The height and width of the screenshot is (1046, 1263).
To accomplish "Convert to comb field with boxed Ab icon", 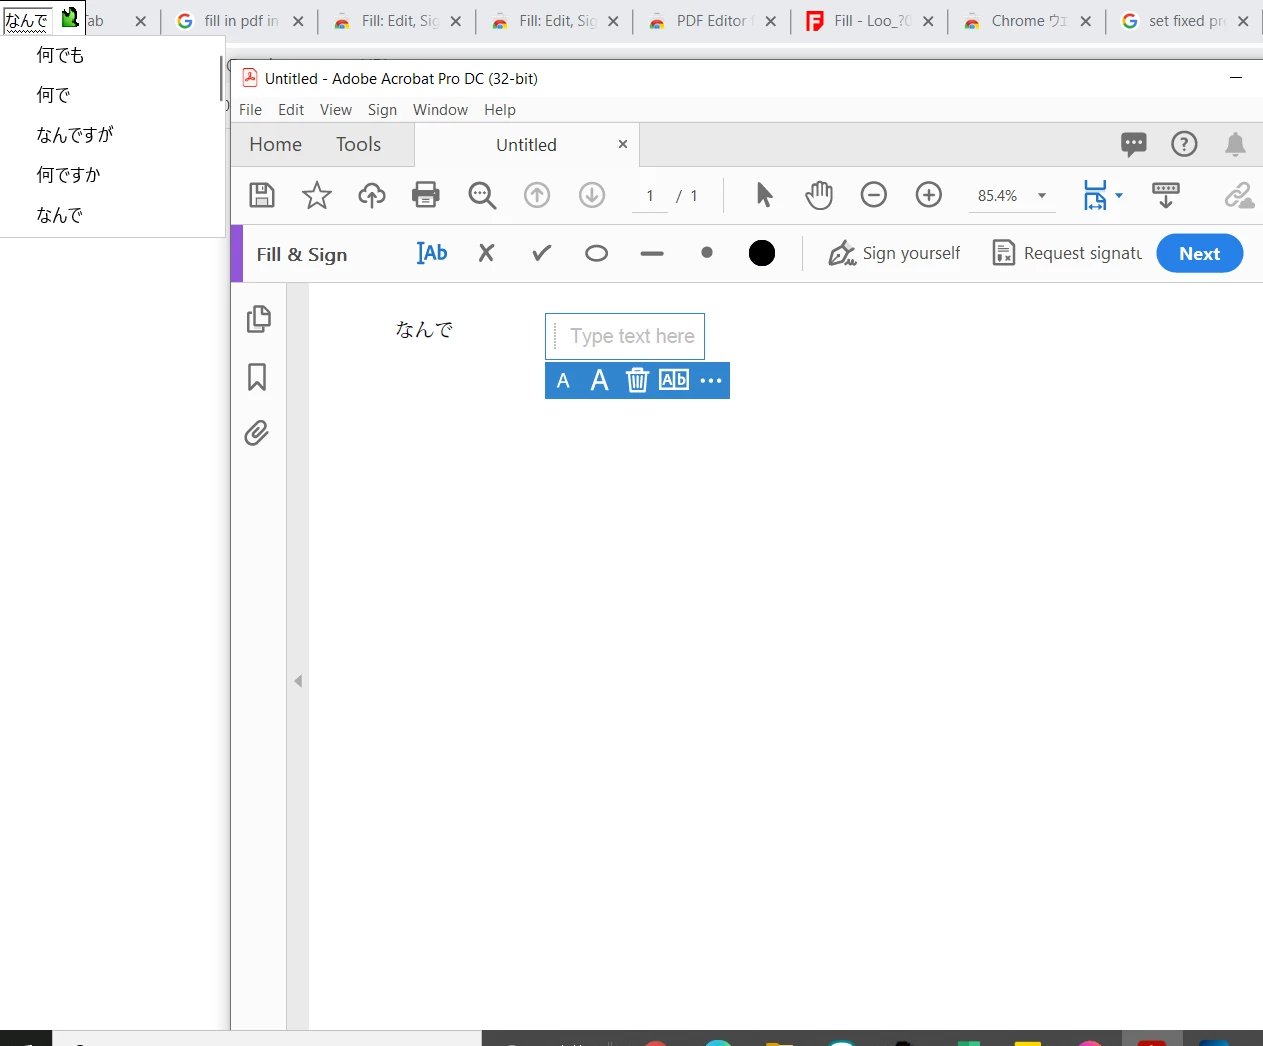I will (x=674, y=380).
